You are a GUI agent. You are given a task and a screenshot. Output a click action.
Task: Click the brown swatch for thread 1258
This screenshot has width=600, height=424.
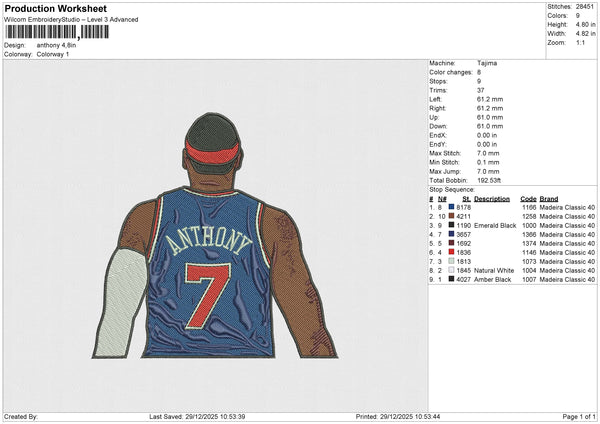(x=452, y=216)
